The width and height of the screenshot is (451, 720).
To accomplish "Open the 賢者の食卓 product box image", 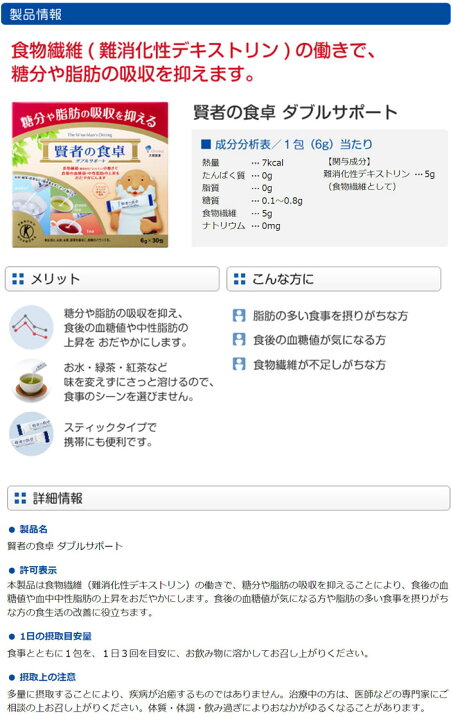I will click(90, 175).
